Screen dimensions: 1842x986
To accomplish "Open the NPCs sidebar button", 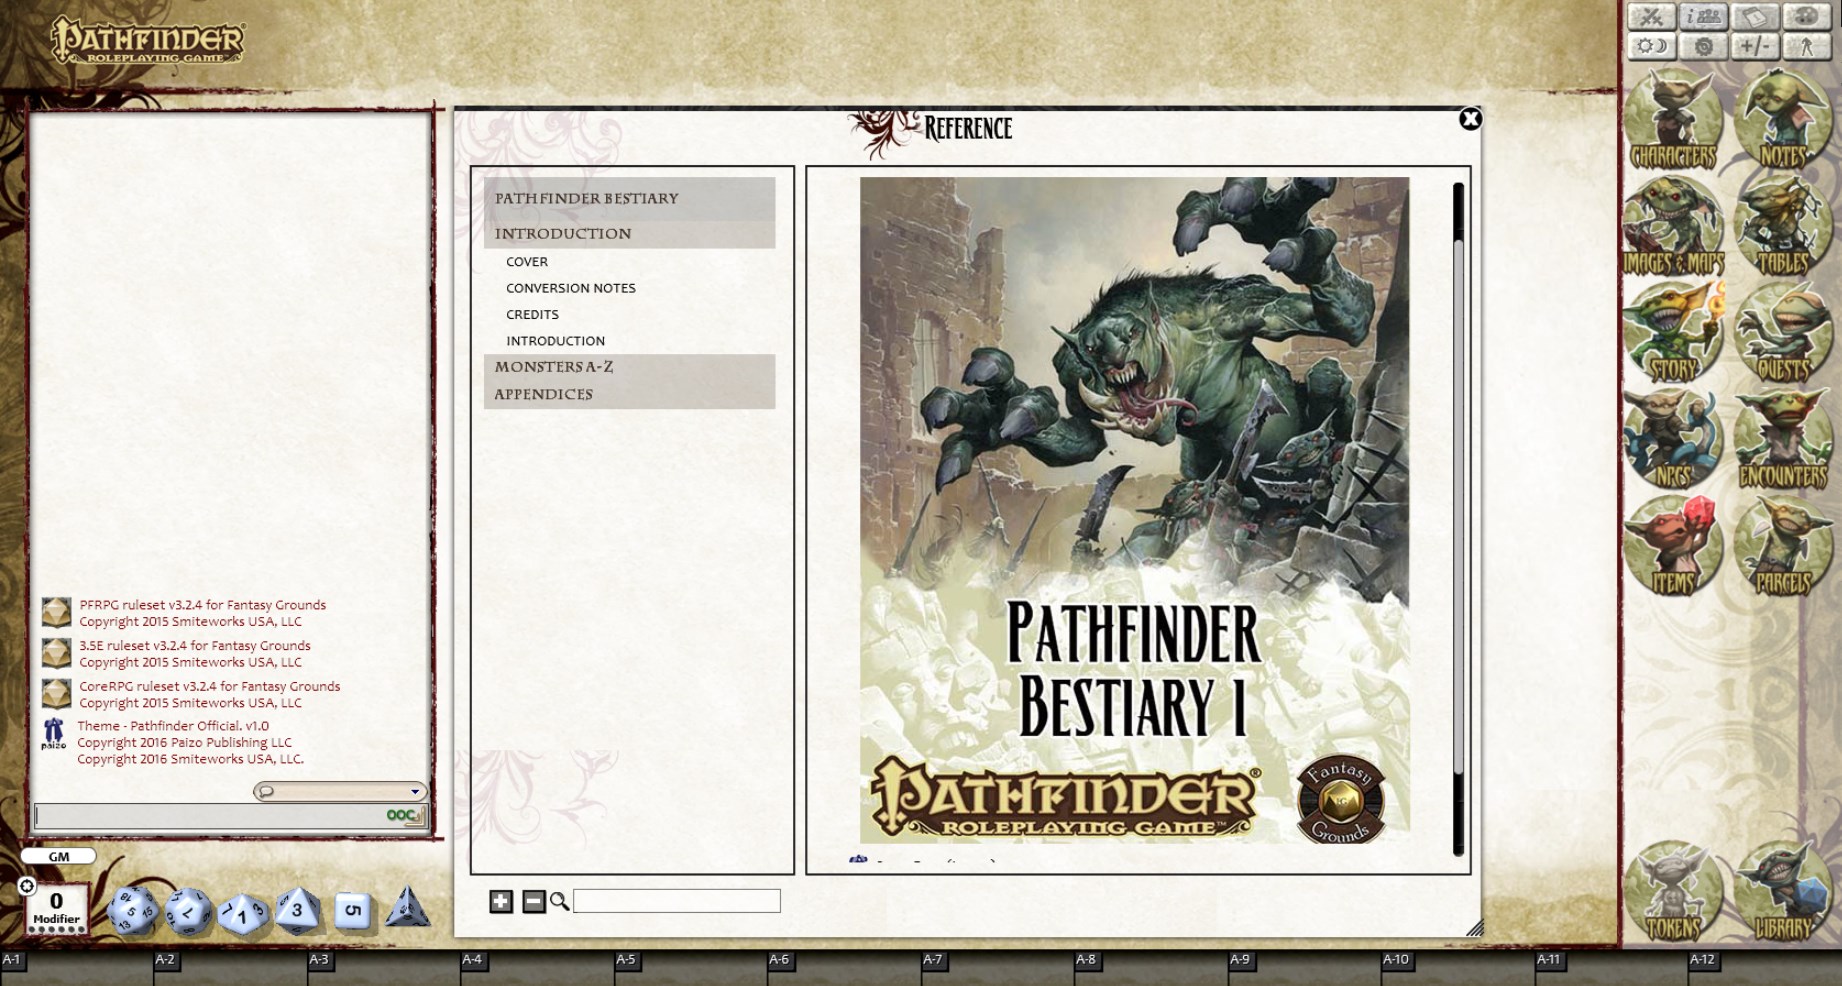I will coord(1673,439).
